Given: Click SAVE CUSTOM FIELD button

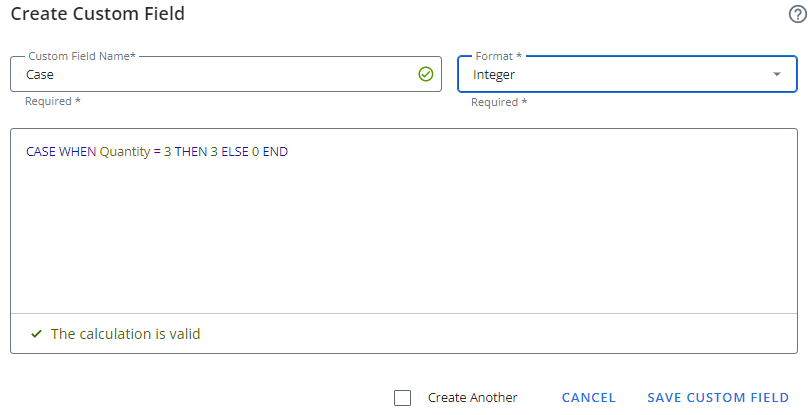Looking at the screenshot, I should coord(718,397).
